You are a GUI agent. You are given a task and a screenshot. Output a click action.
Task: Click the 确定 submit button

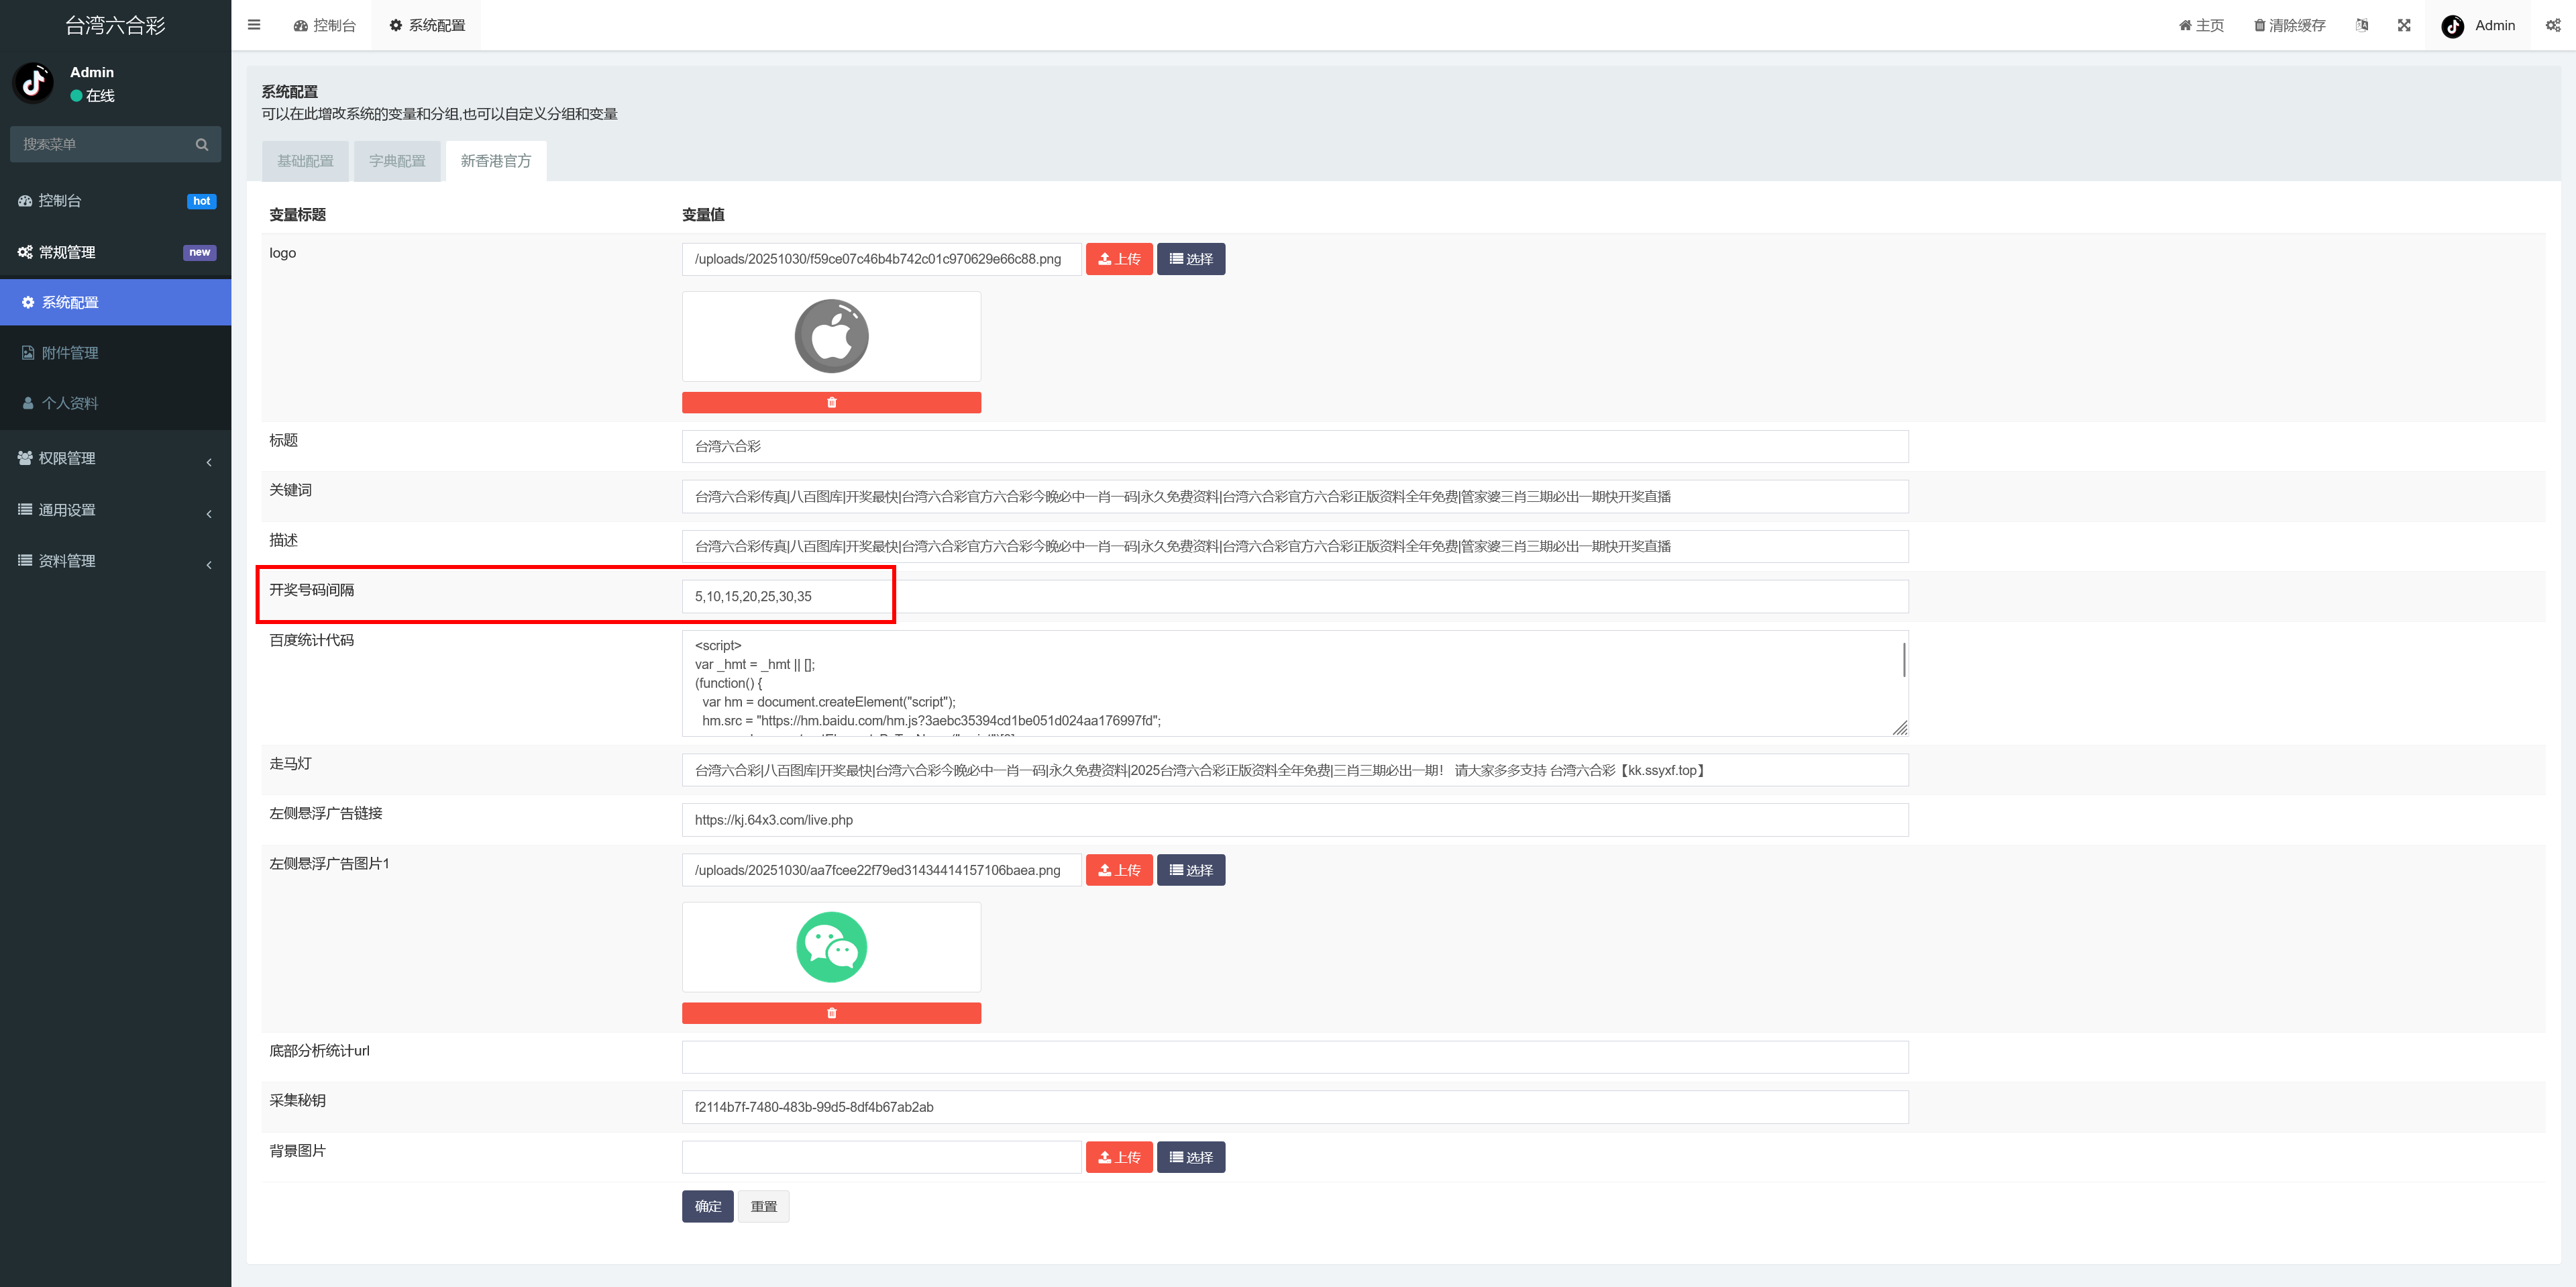point(708,1206)
